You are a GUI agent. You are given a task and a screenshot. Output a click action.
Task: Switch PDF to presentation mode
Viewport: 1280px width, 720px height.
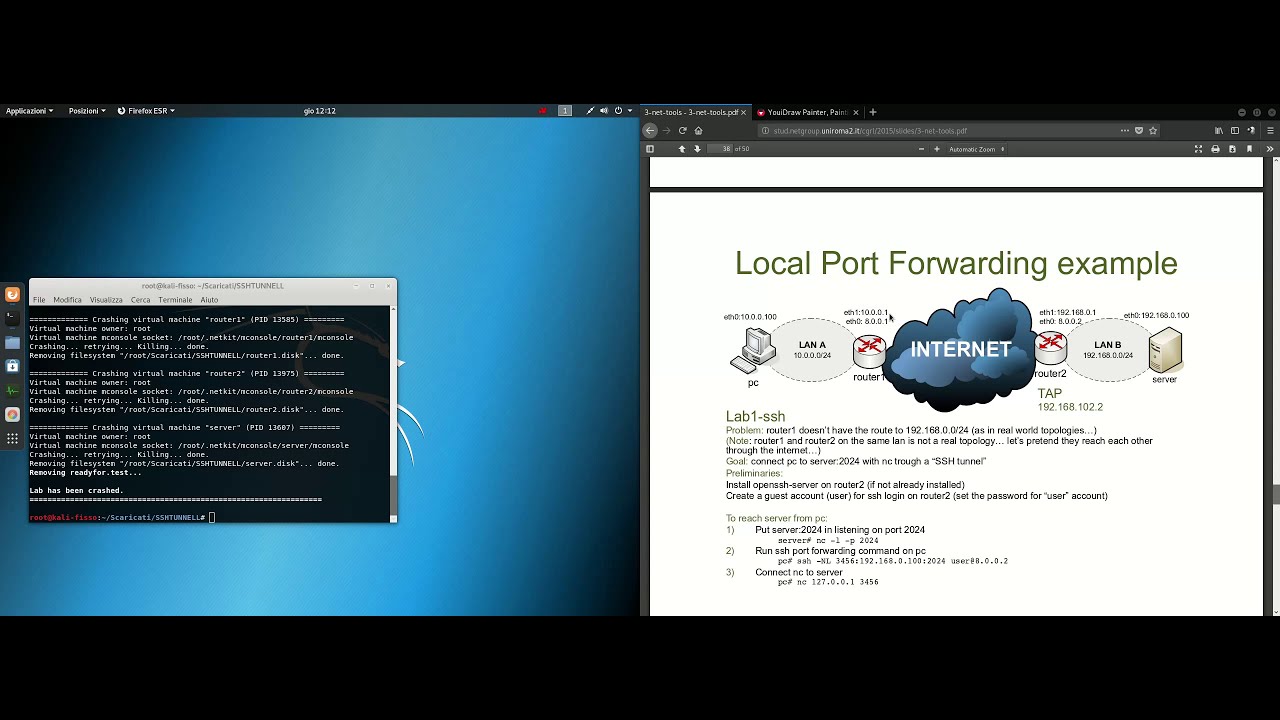[x=1198, y=149]
